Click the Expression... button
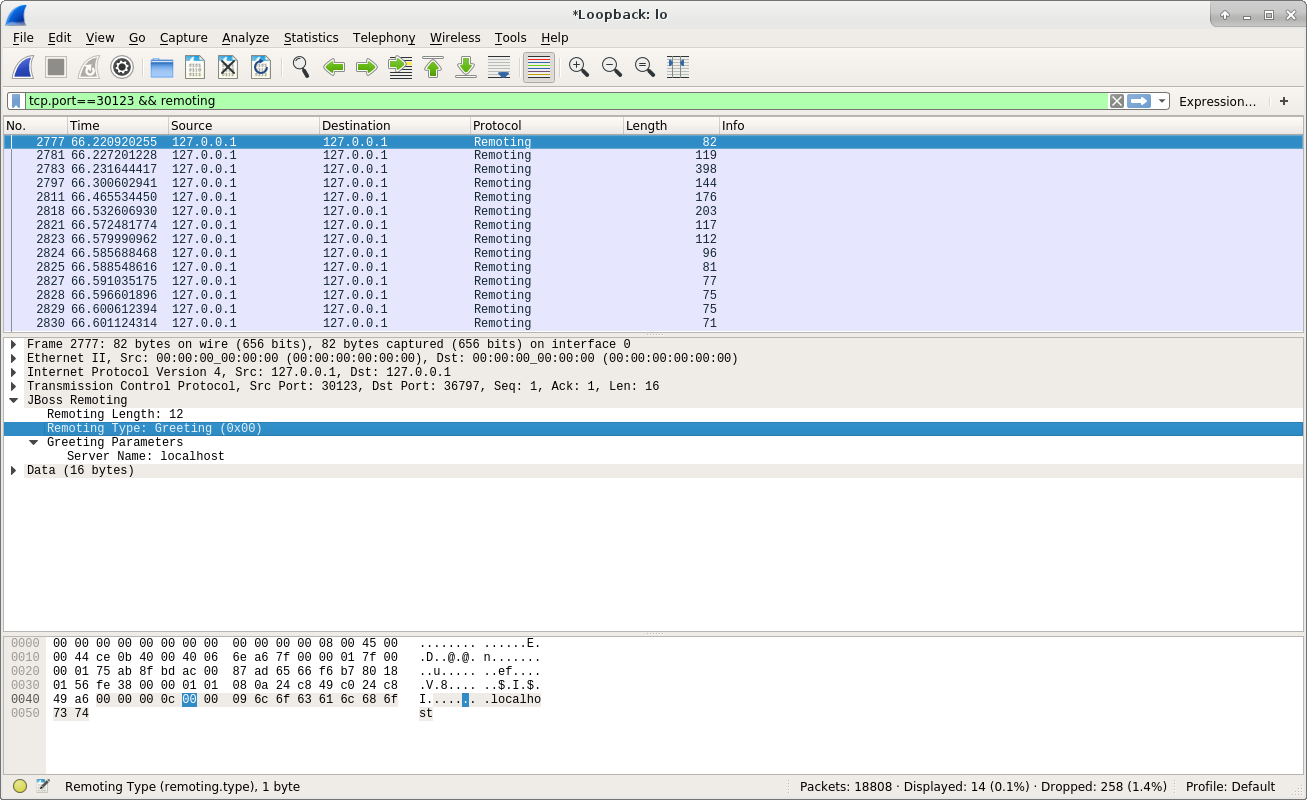This screenshot has height=800, width=1307. click(x=1217, y=101)
